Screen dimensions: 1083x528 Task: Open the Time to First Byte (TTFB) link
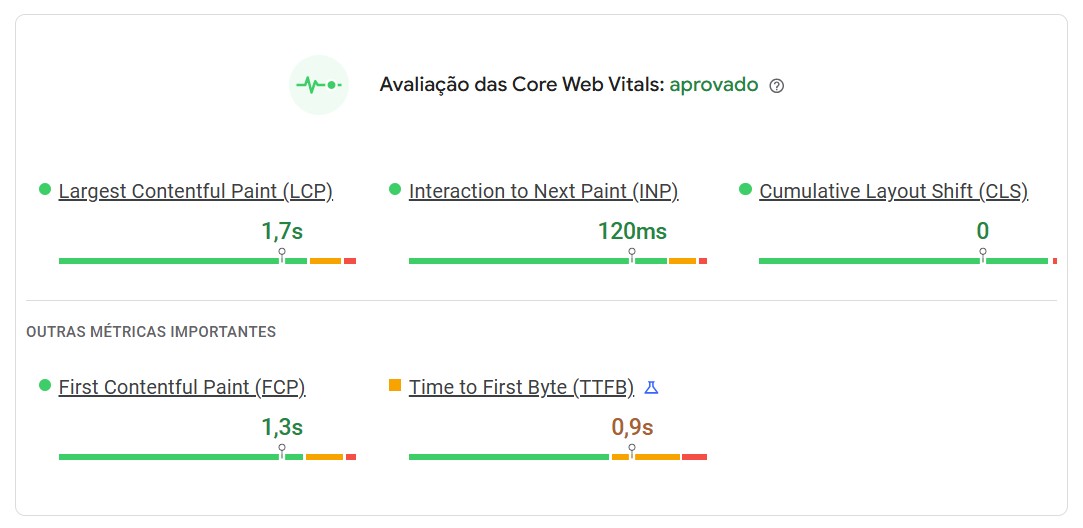pos(521,387)
